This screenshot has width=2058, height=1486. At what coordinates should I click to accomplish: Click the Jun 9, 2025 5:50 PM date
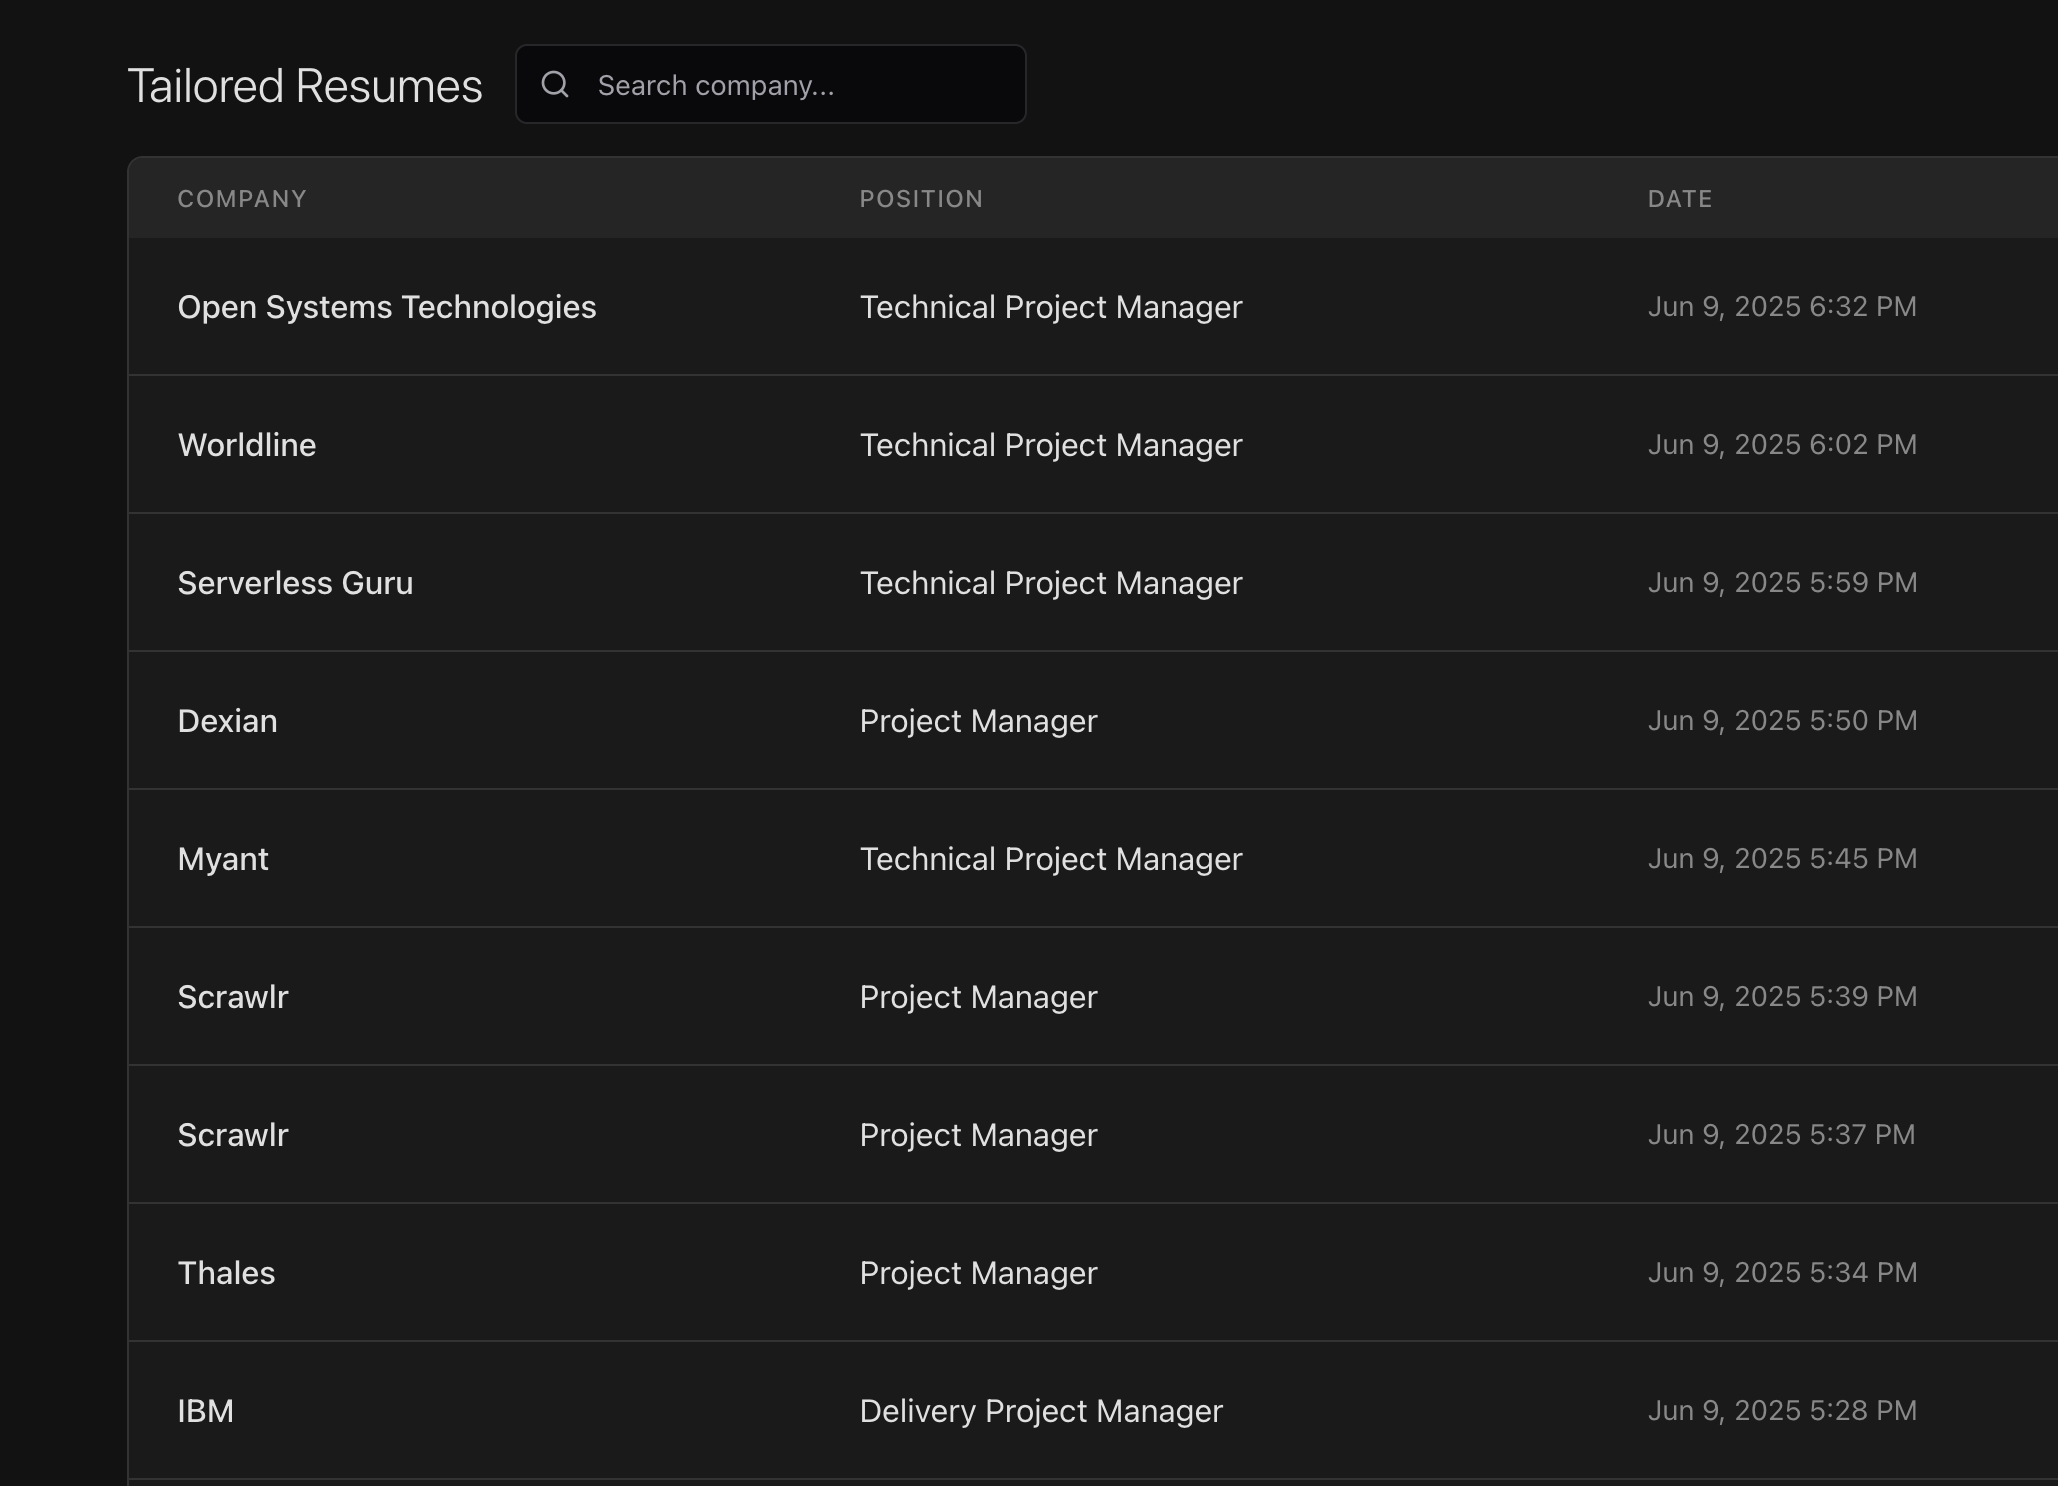(x=1782, y=720)
